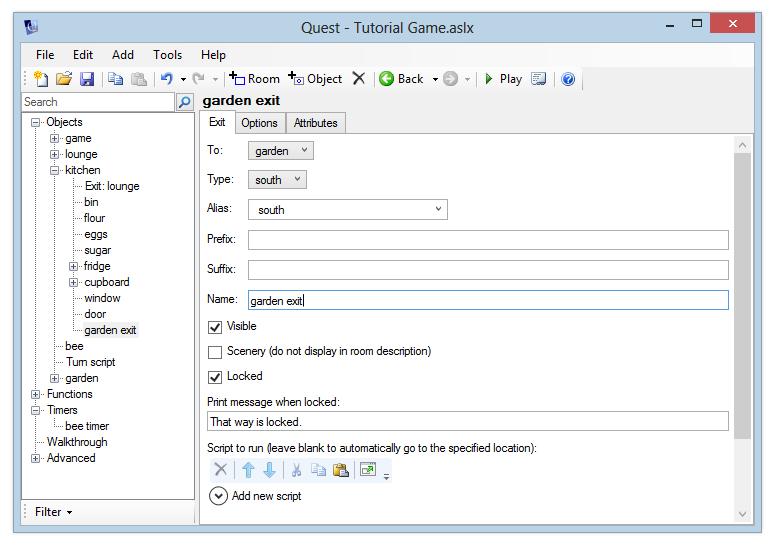
Task: Expand the fridge tree node
Action: coord(73,266)
